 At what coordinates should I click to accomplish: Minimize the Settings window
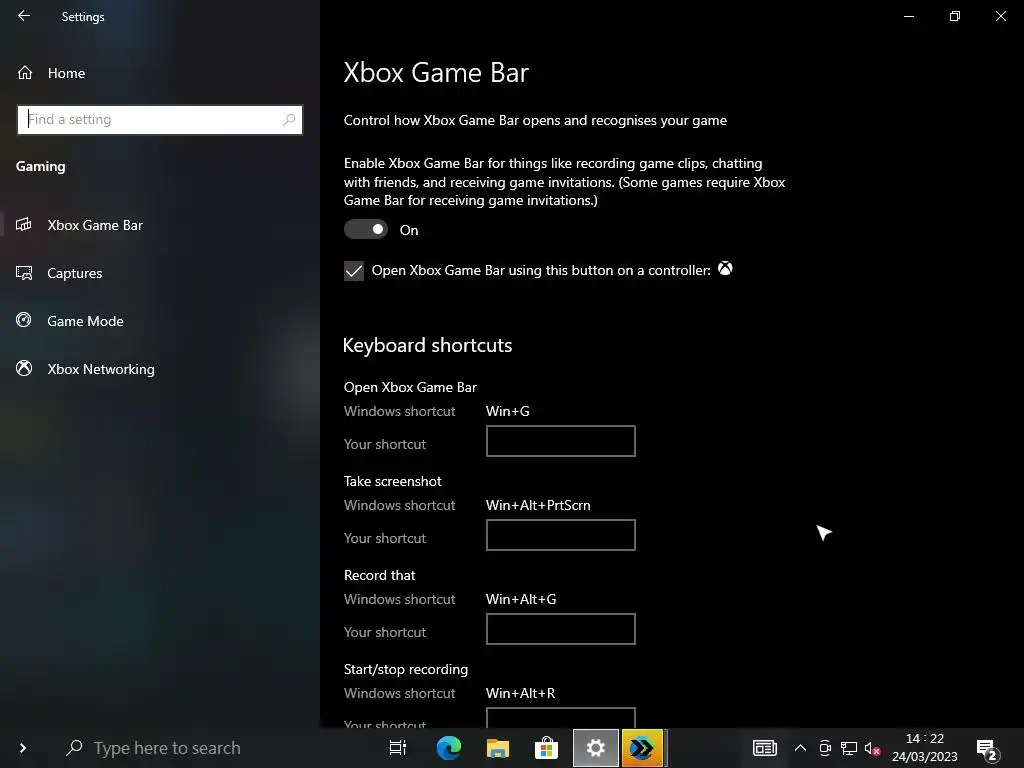tap(908, 16)
